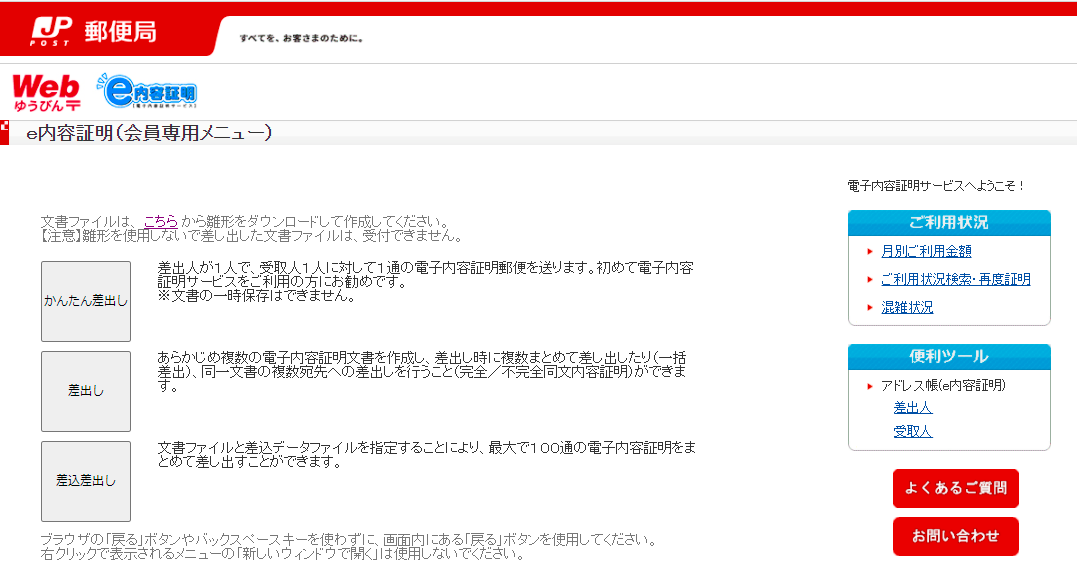Screen dimensions: 1077x567
Task: Open the 受取人 address book link
Action: 912,432
